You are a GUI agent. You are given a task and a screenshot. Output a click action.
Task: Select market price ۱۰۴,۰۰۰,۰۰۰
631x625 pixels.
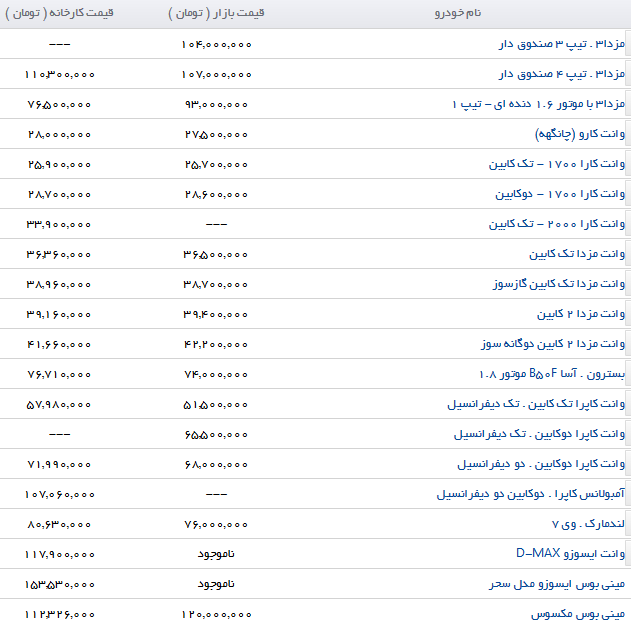coord(217,44)
